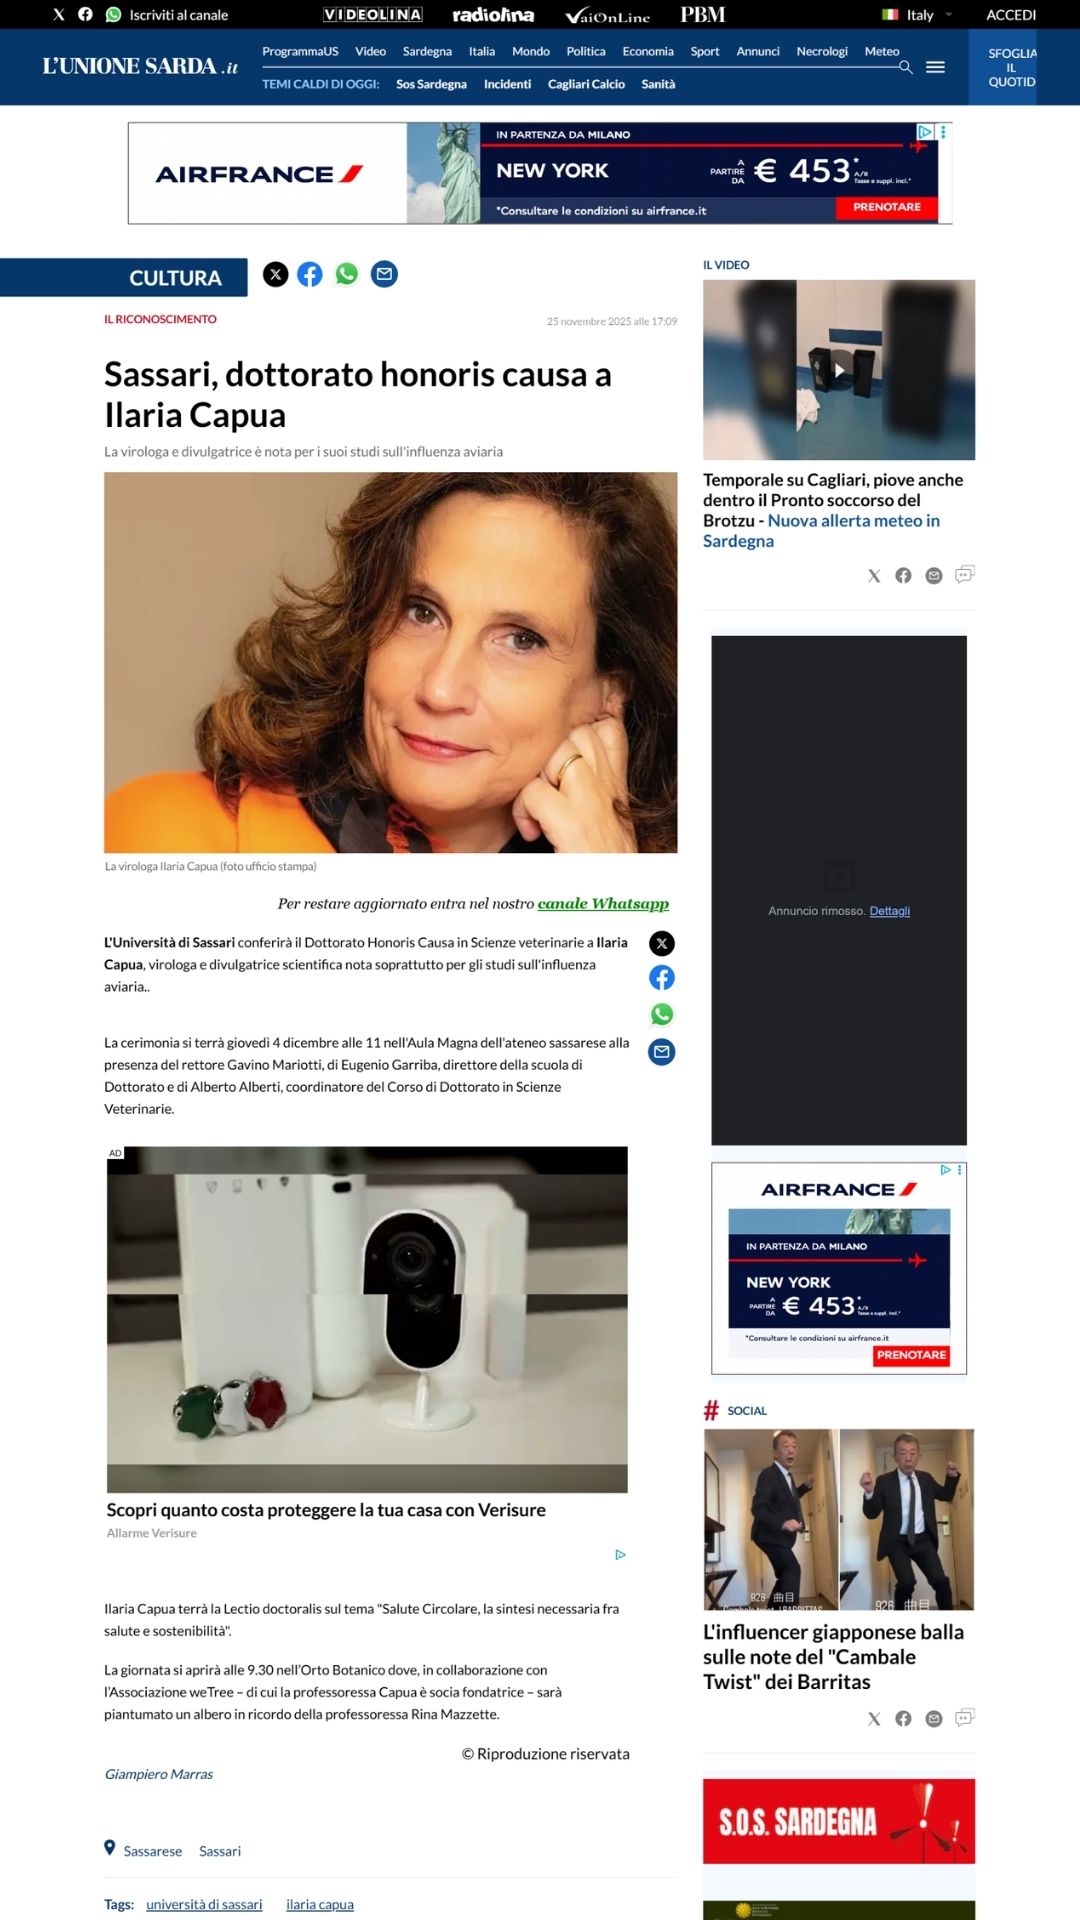Image resolution: width=1080 pixels, height=1920 pixels.
Task: Share article on X below Cultura banner
Action: coord(276,274)
